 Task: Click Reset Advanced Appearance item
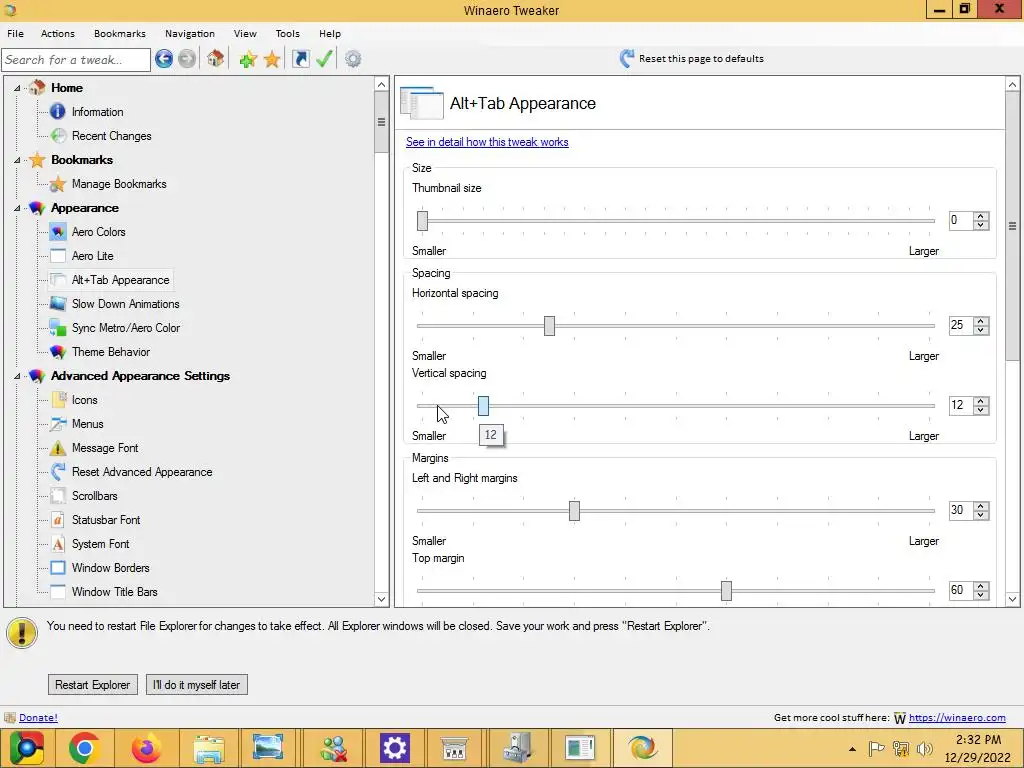tap(142, 472)
